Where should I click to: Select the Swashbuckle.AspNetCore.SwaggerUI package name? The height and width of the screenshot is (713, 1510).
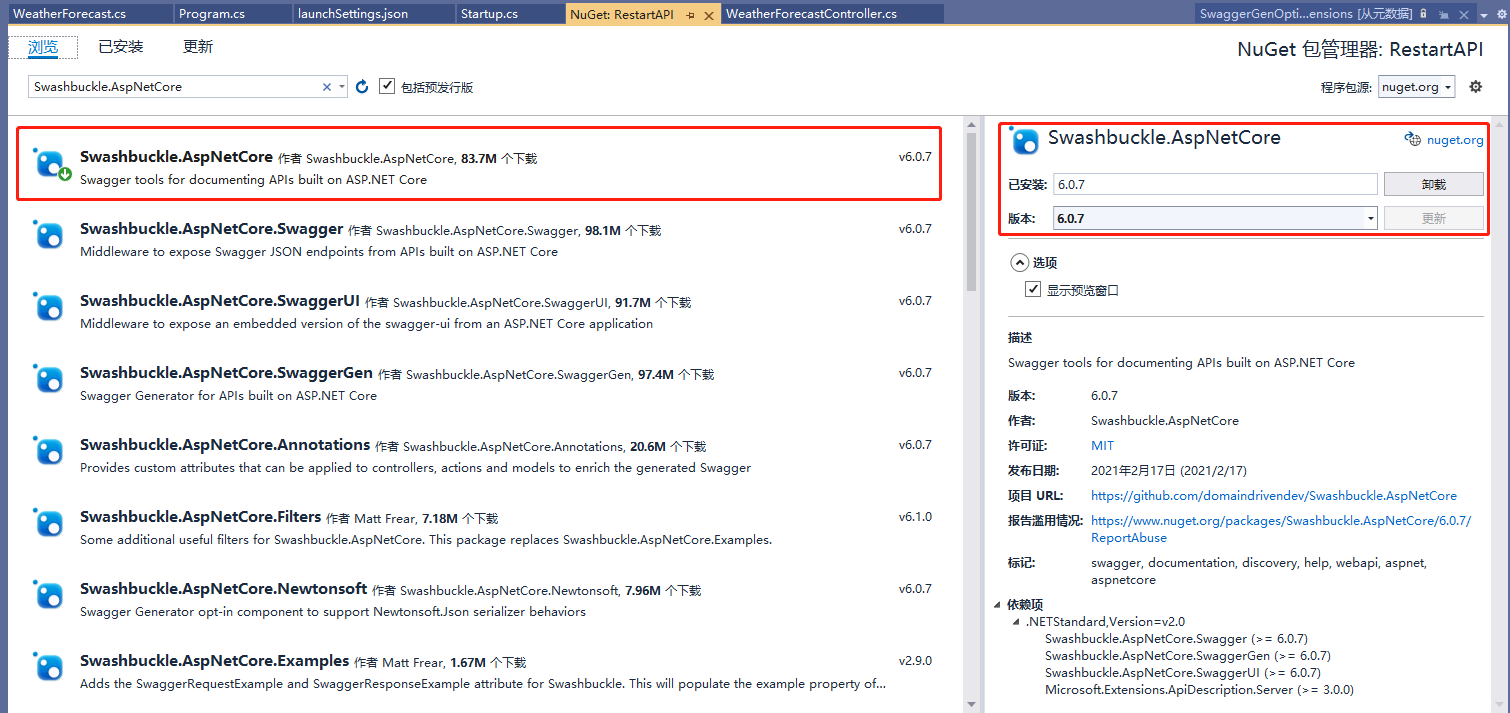point(220,301)
